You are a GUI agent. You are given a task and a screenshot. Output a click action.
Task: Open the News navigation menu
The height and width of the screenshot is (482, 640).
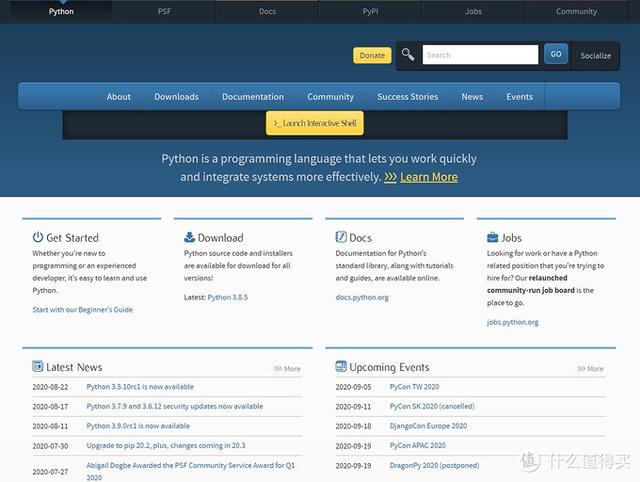[x=472, y=97]
